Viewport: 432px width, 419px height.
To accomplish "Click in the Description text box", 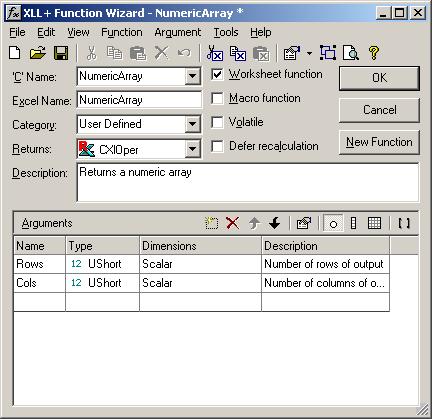I will pos(248,182).
